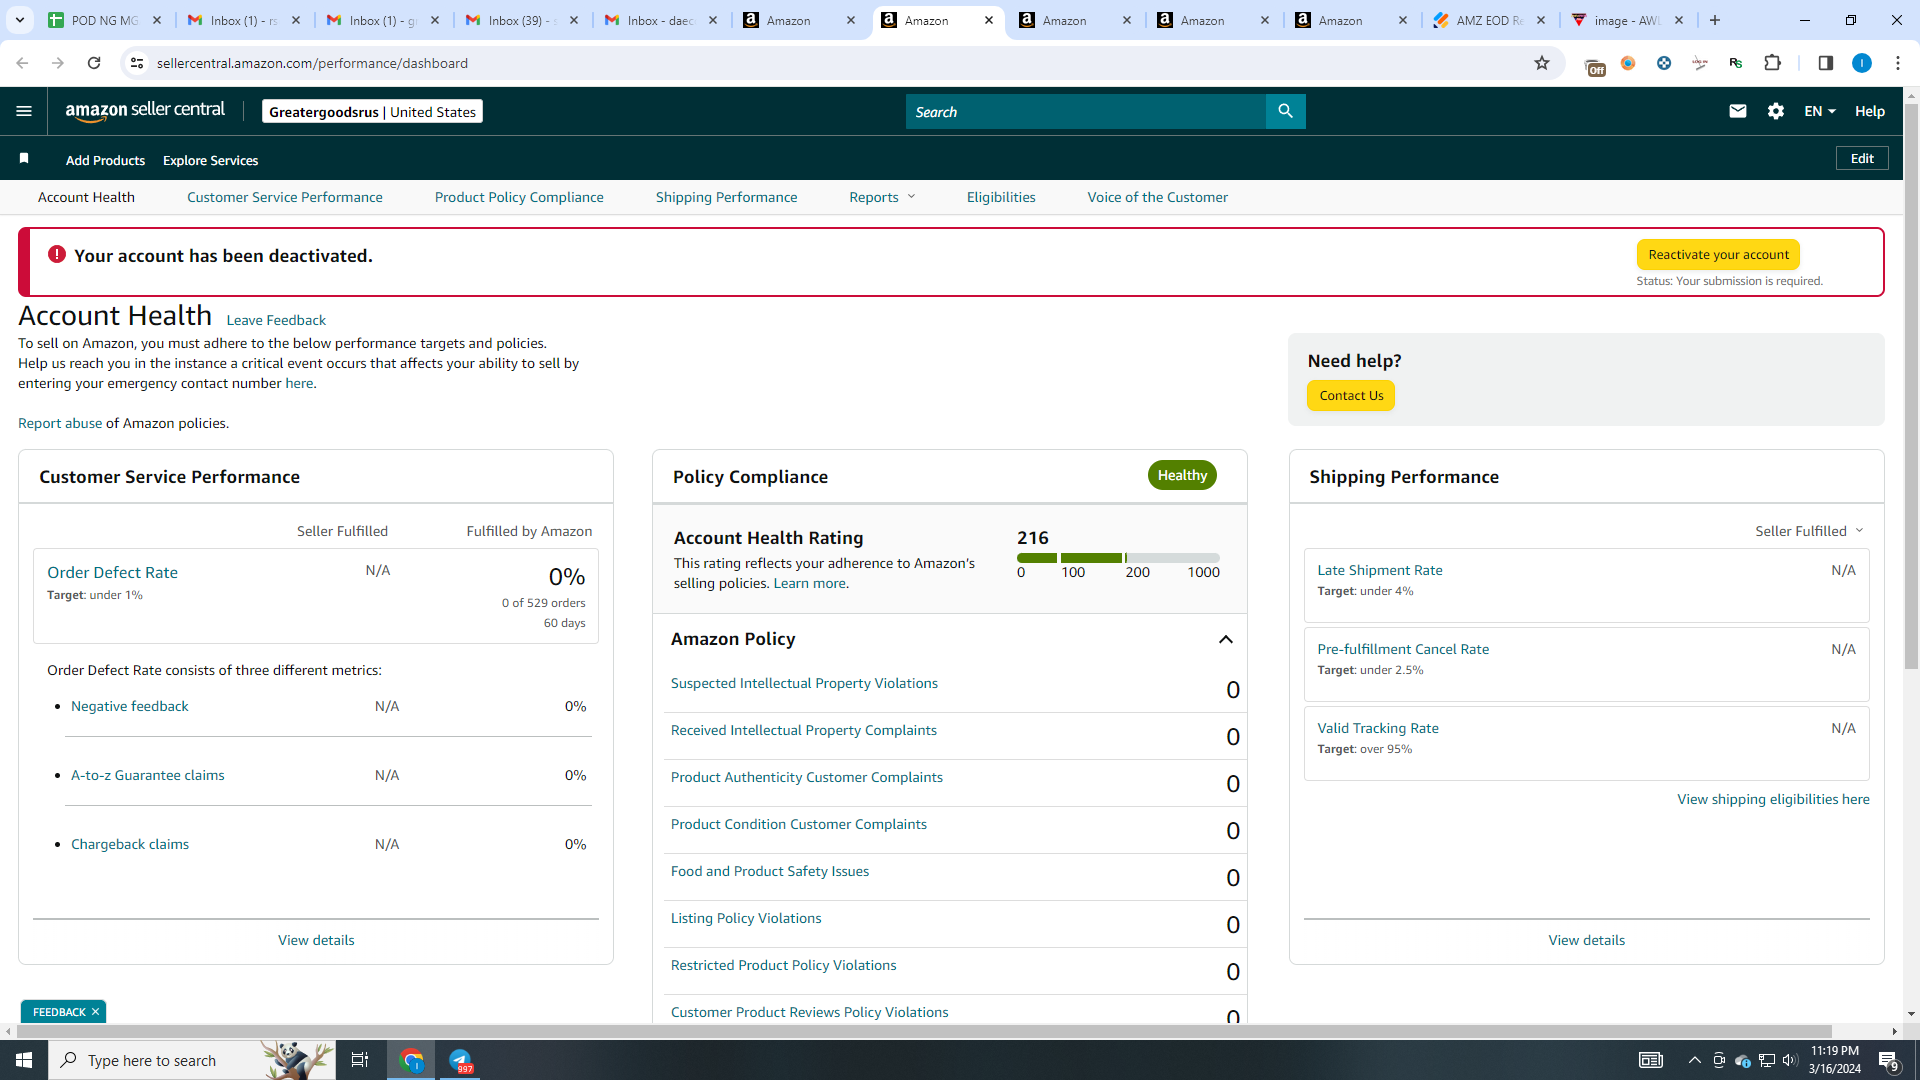This screenshot has width=1920, height=1080.
Task: Open Order Defect Rate details
Action: coord(112,572)
